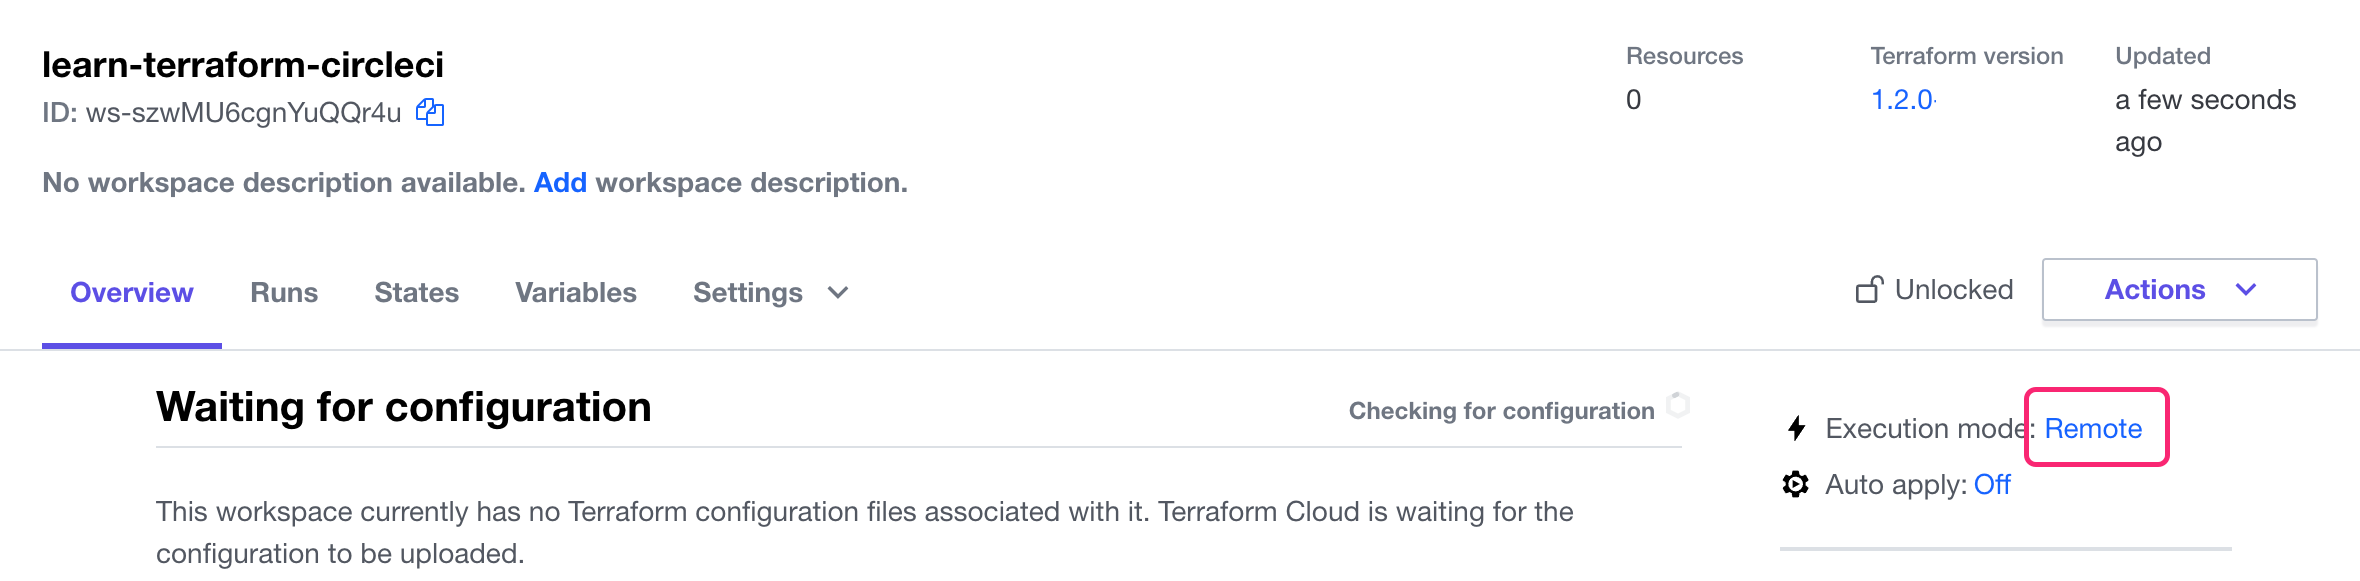Click the spinner beside Checking for configuration
Image resolution: width=2360 pixels, height=581 pixels.
pos(1678,406)
